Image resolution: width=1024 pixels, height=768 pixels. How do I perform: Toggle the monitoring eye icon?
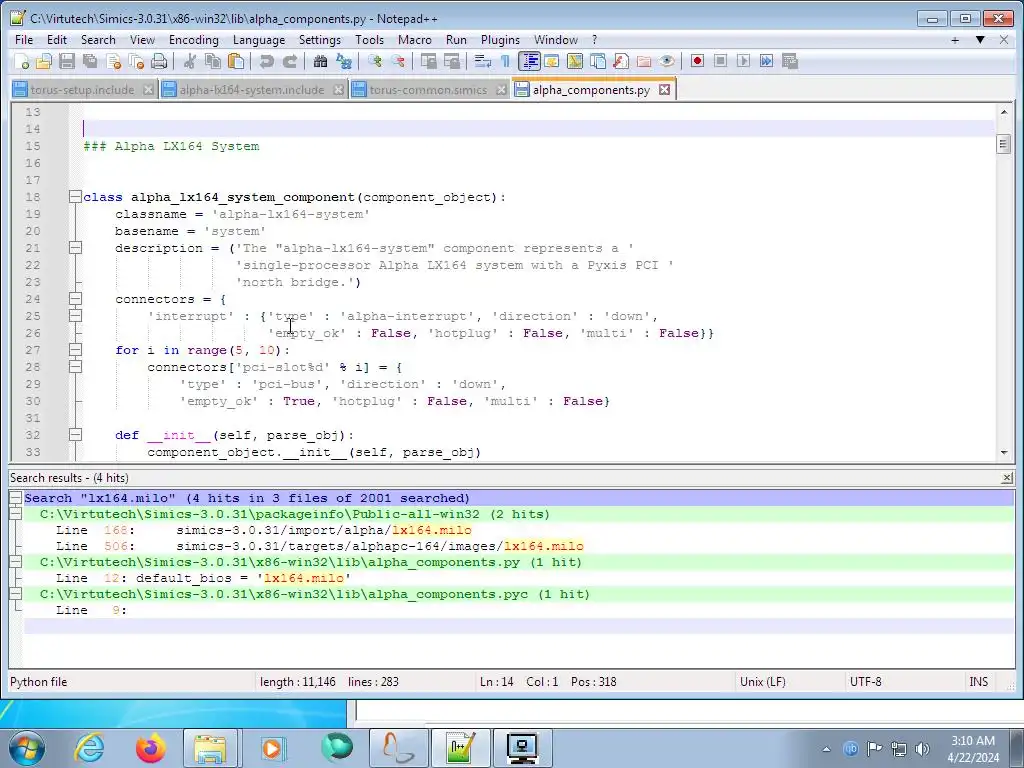667,61
